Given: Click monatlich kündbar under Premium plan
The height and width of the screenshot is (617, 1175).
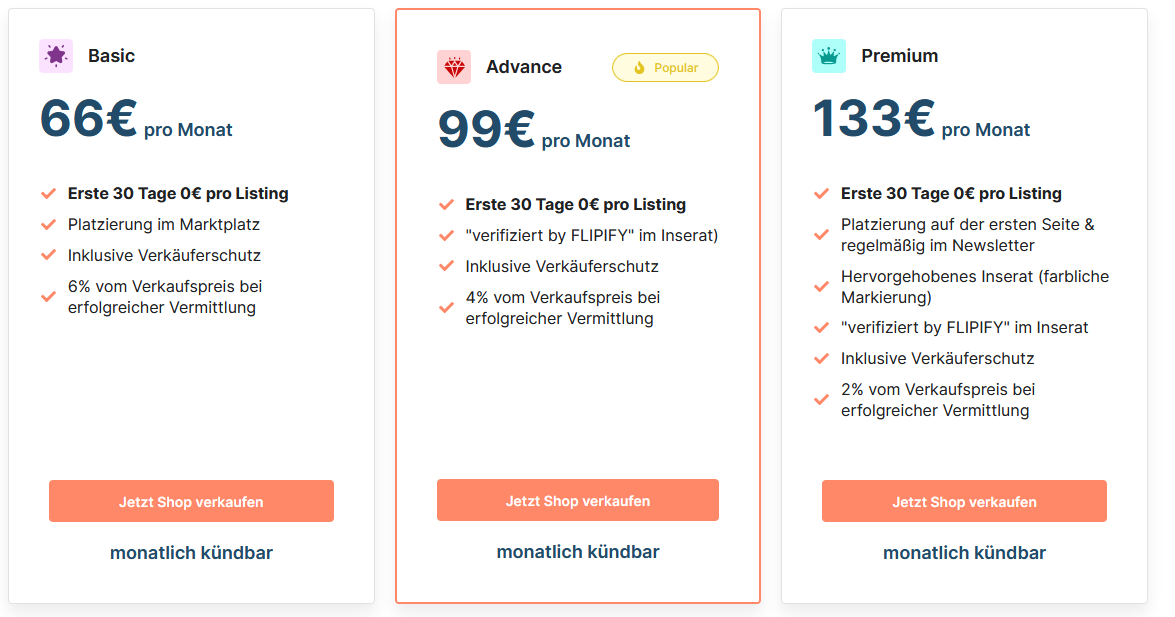Looking at the screenshot, I should point(964,553).
